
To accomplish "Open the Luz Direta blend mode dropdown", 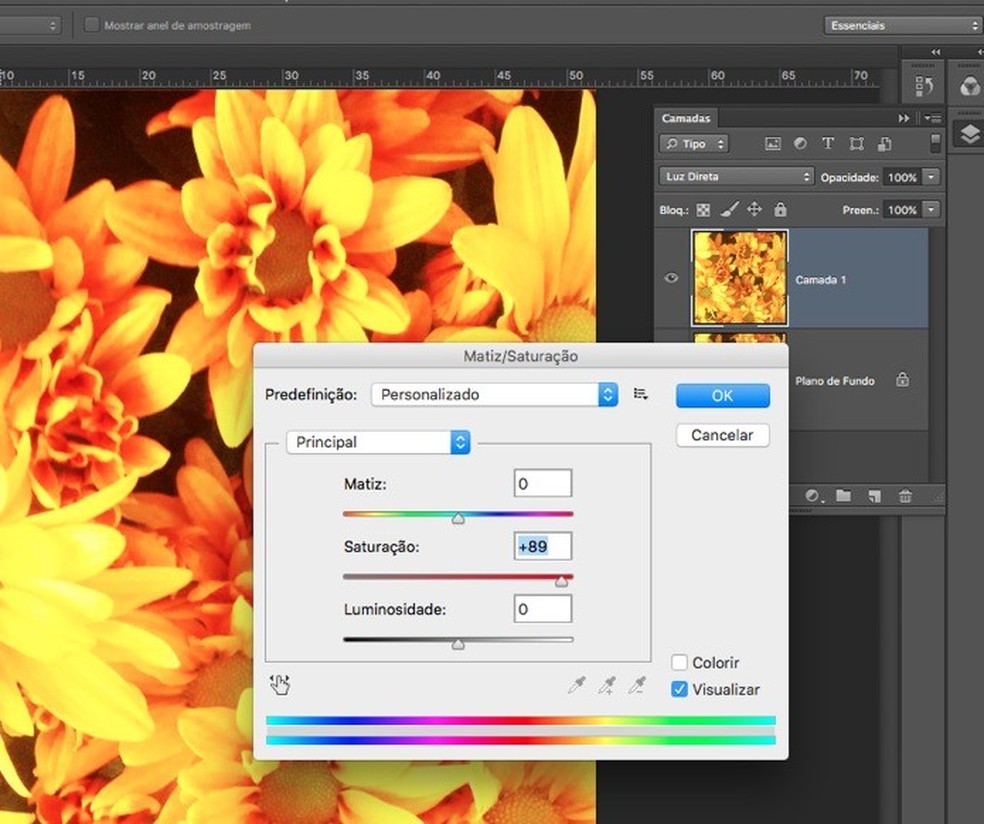I will [737, 177].
